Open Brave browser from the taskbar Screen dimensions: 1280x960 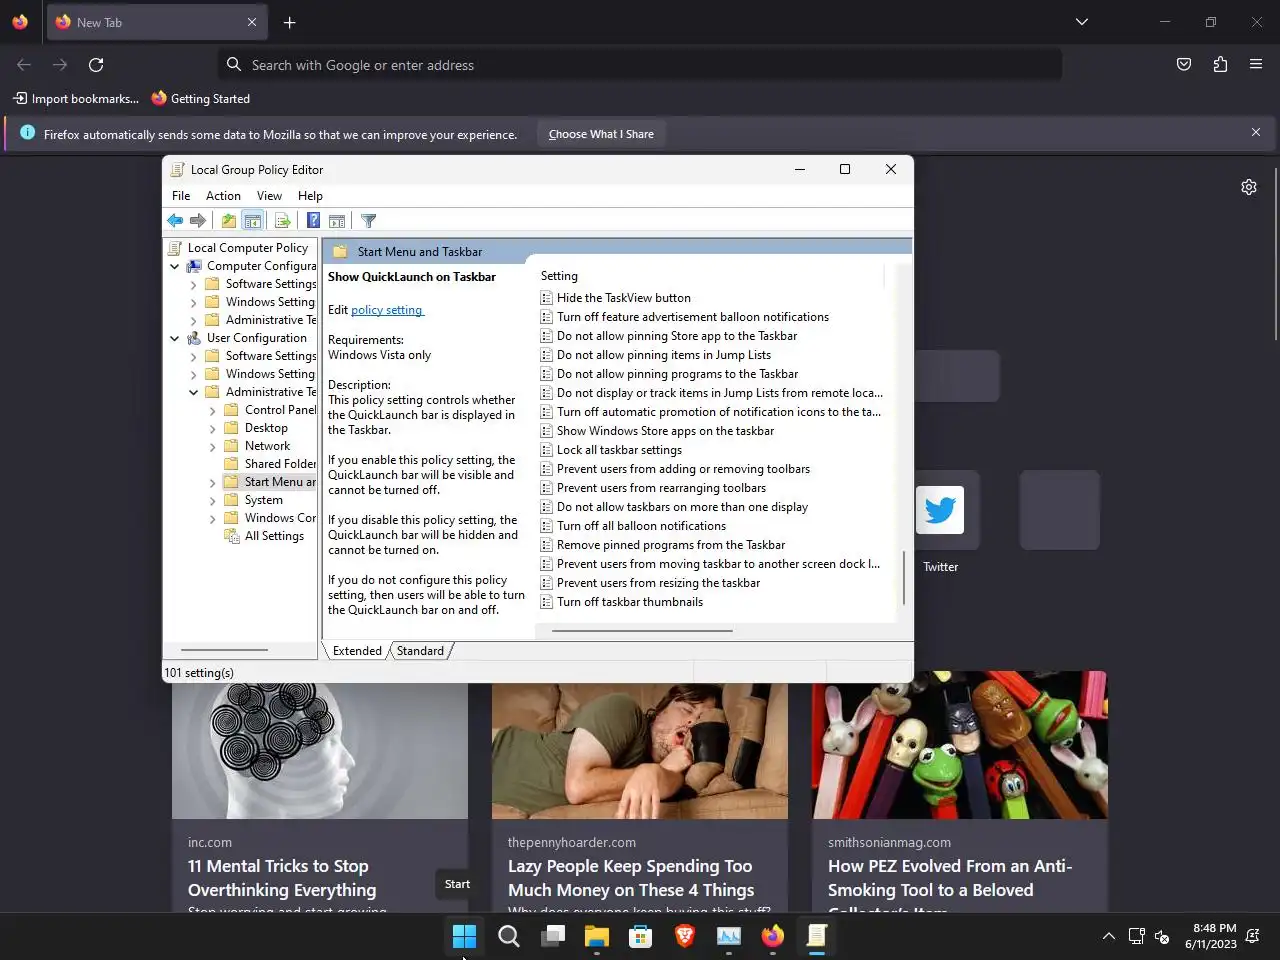[x=685, y=936]
